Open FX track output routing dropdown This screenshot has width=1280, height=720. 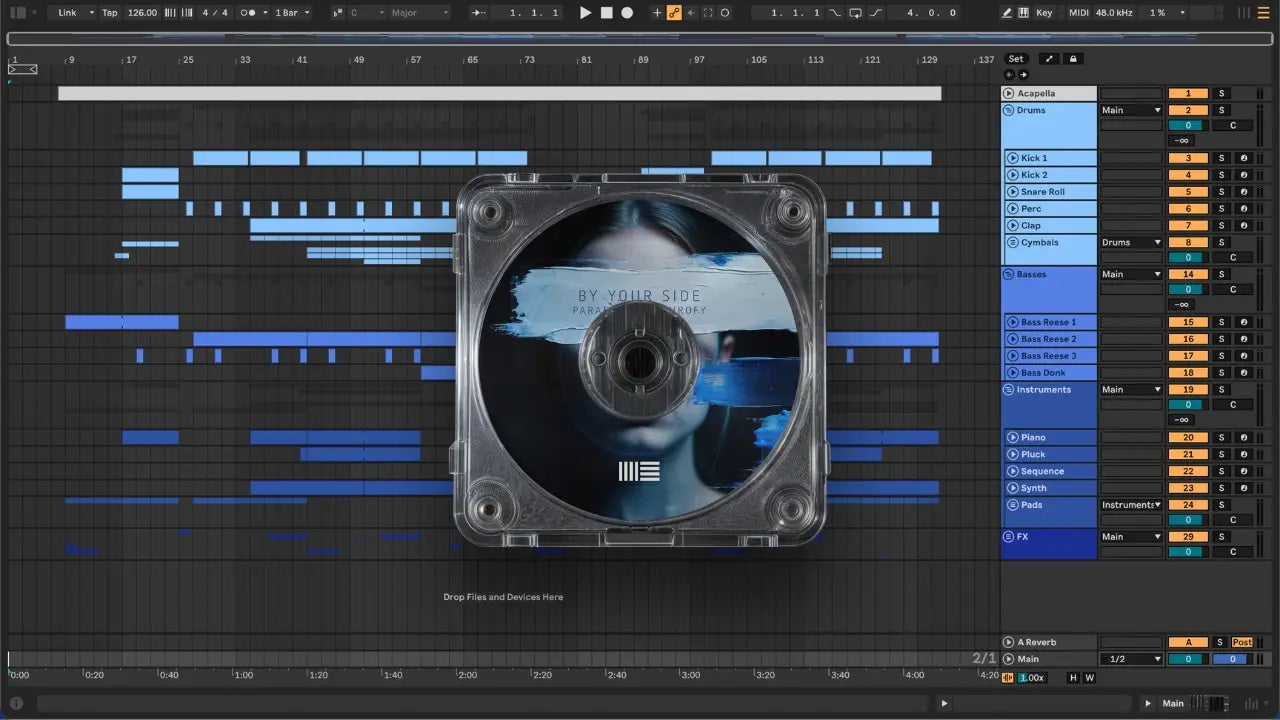pos(1131,537)
